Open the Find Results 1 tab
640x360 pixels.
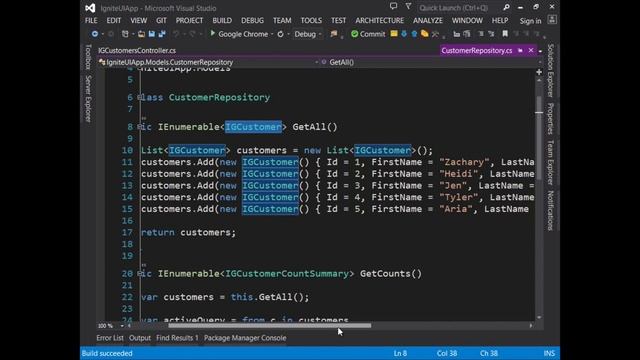click(177, 338)
